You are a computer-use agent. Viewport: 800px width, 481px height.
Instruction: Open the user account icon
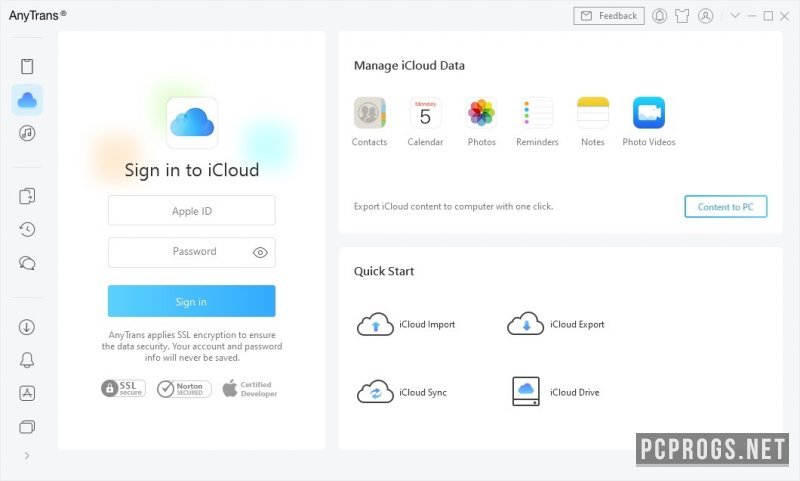click(x=706, y=16)
